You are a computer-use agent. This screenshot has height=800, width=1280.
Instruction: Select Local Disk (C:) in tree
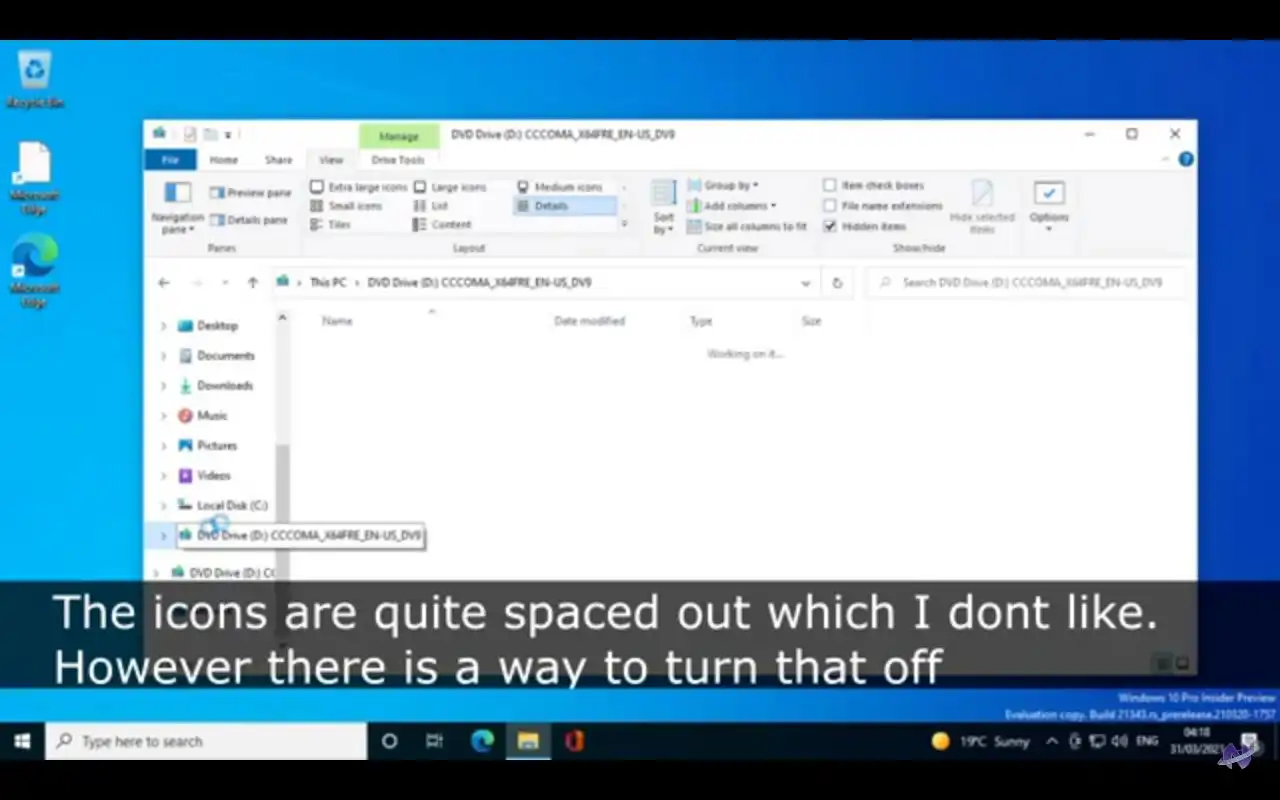(x=223, y=506)
